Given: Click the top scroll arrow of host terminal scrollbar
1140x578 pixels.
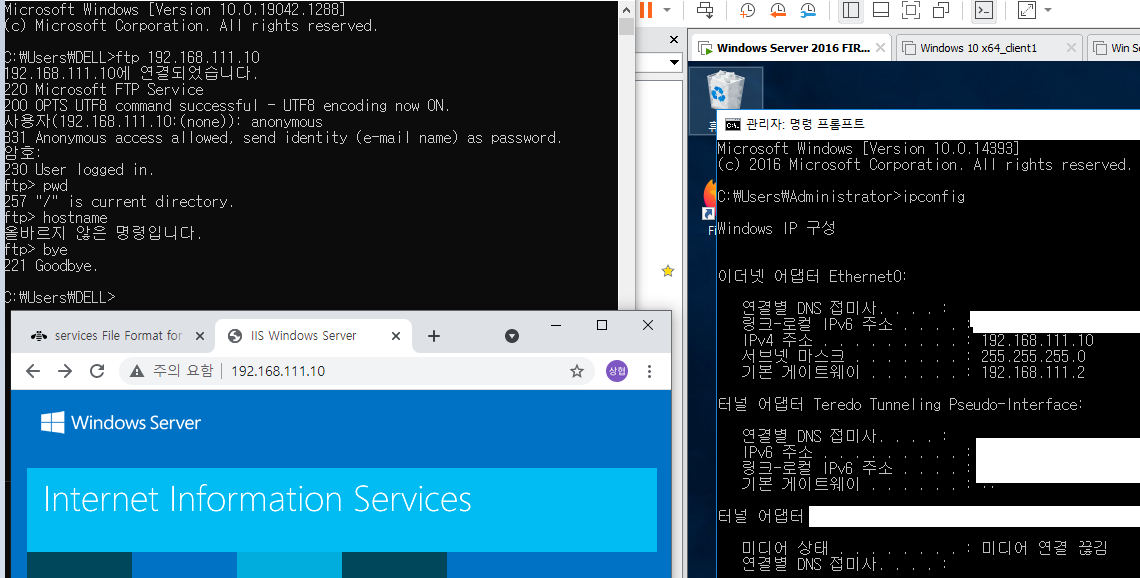Looking at the screenshot, I should (x=626, y=9).
